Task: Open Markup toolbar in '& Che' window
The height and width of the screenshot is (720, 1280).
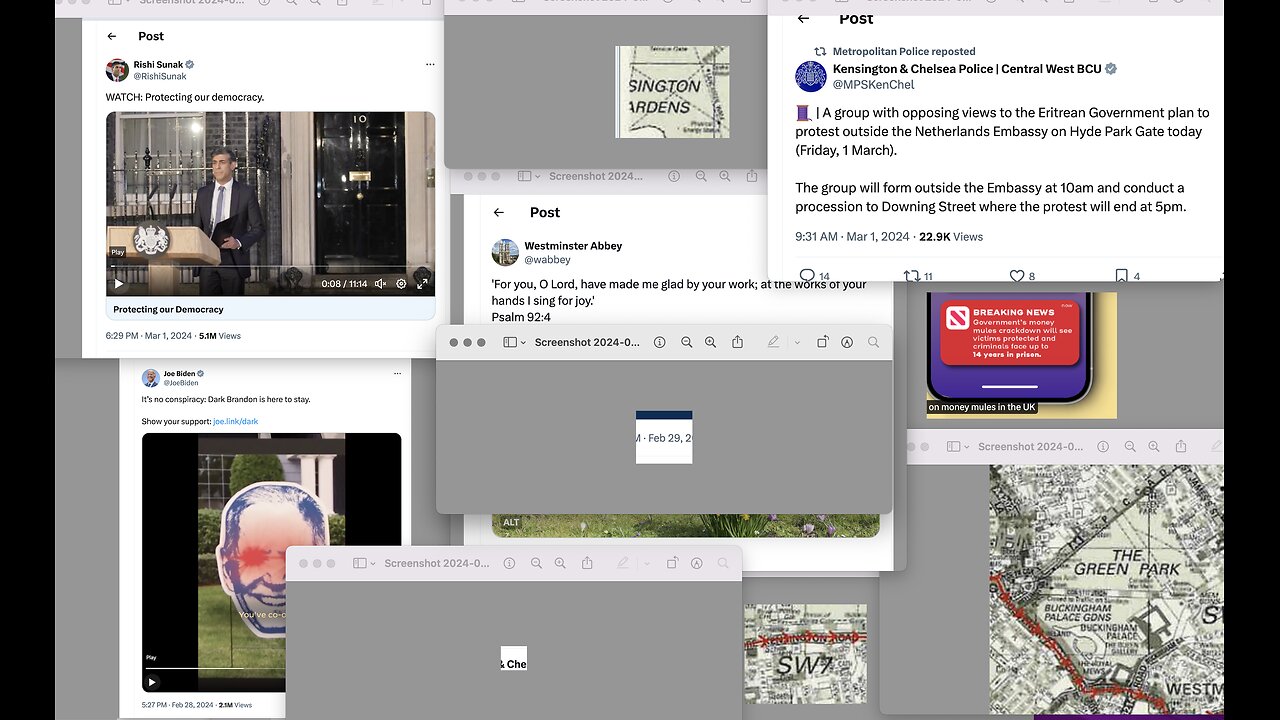Action: (697, 564)
